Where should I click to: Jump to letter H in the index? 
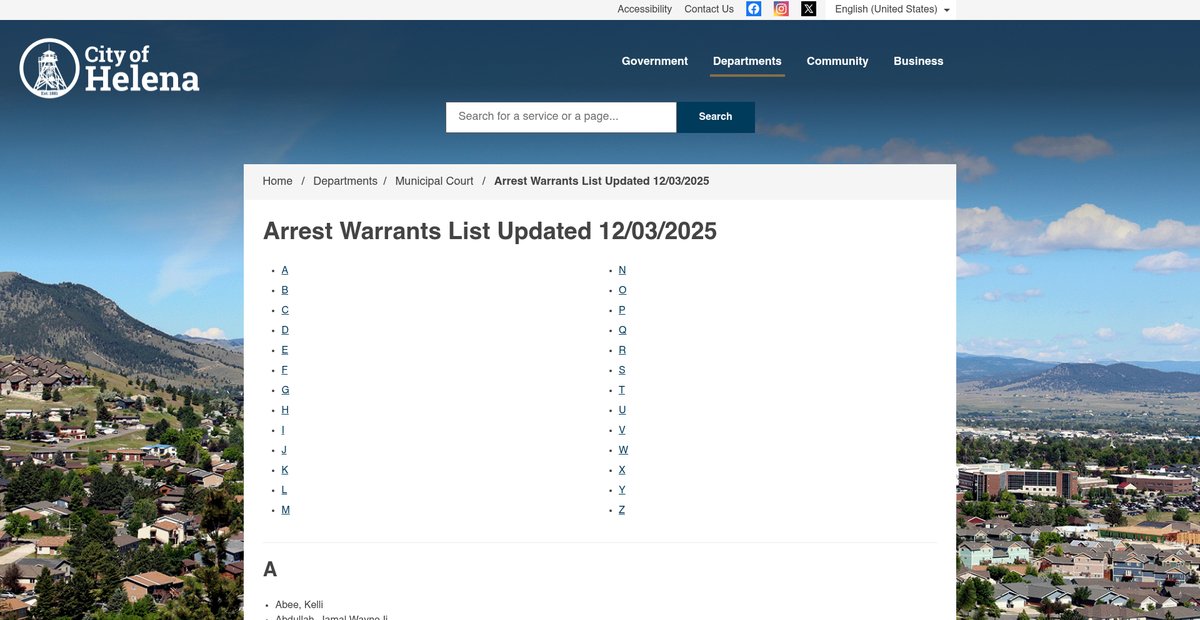(285, 410)
